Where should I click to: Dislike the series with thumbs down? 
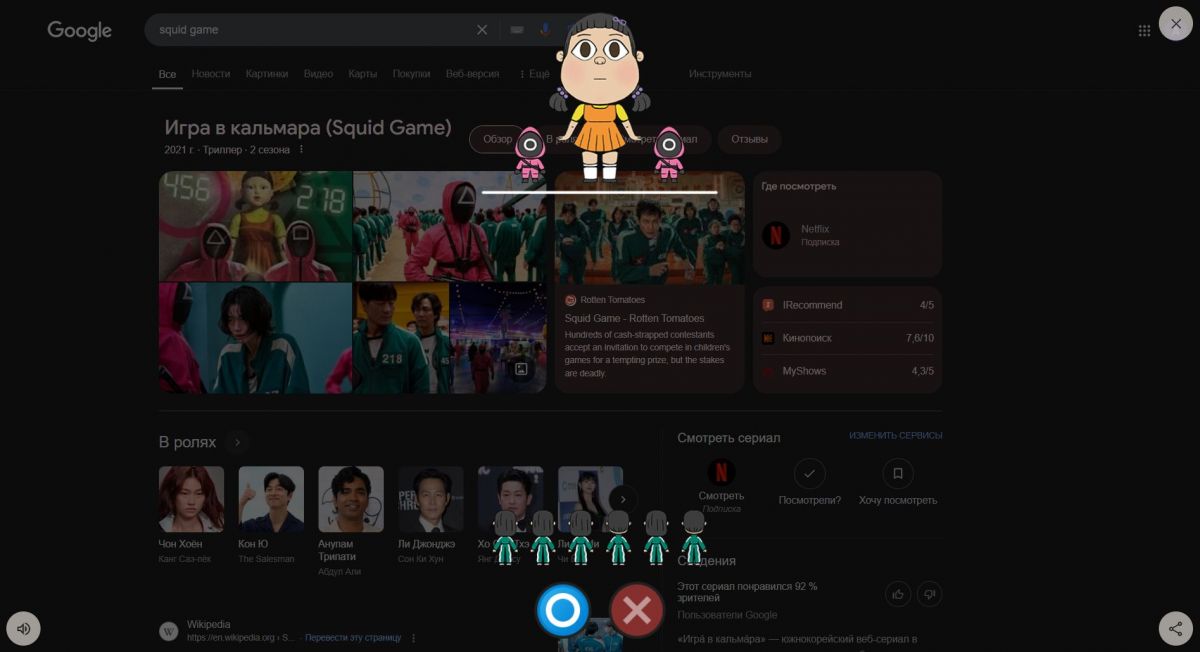[x=929, y=594]
